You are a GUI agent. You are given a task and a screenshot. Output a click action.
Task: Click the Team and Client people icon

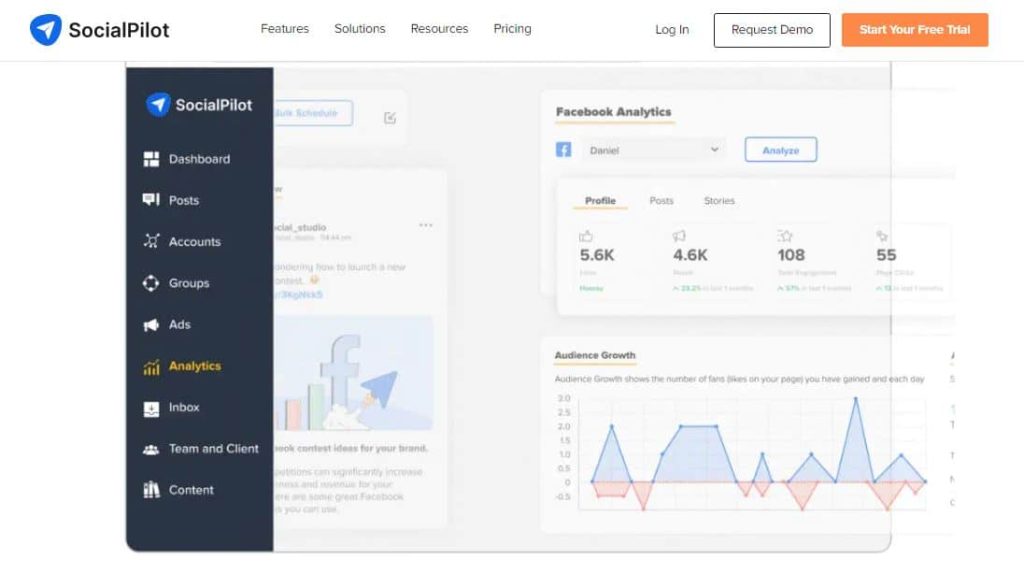click(151, 449)
